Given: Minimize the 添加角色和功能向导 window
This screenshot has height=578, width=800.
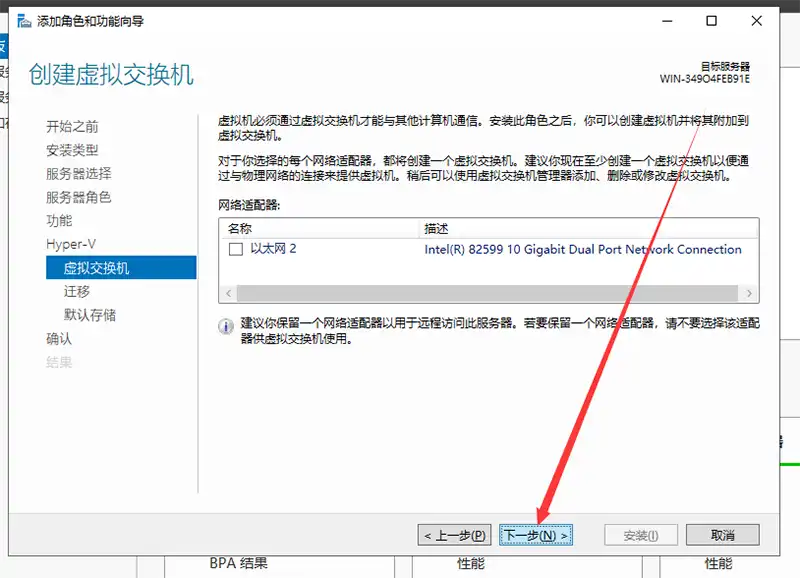Looking at the screenshot, I should (x=664, y=21).
